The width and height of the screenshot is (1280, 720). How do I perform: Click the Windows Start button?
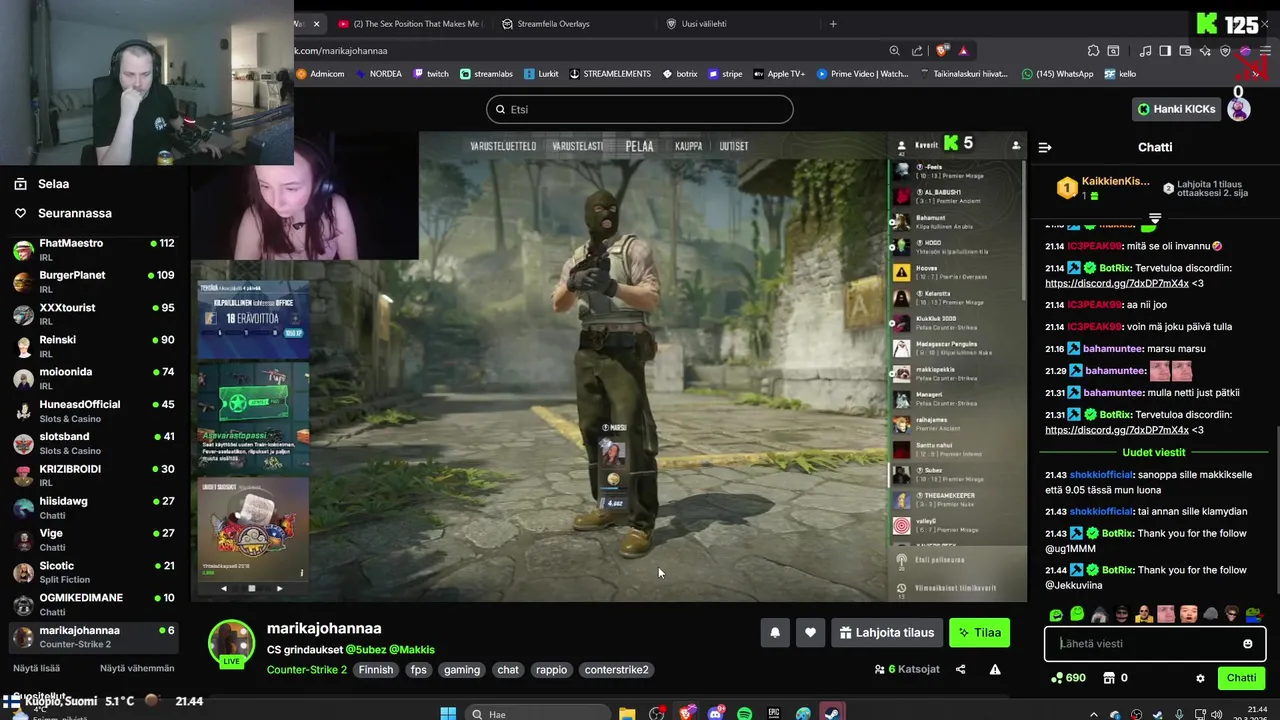click(448, 714)
